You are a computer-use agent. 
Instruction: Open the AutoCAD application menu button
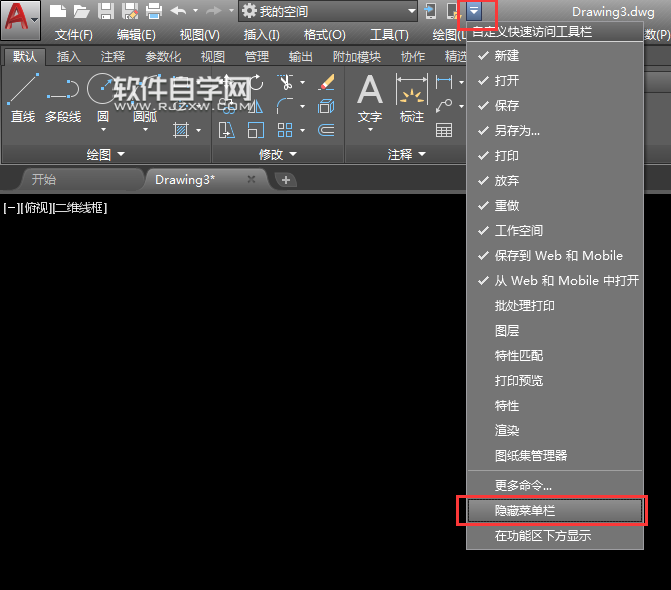point(21,19)
